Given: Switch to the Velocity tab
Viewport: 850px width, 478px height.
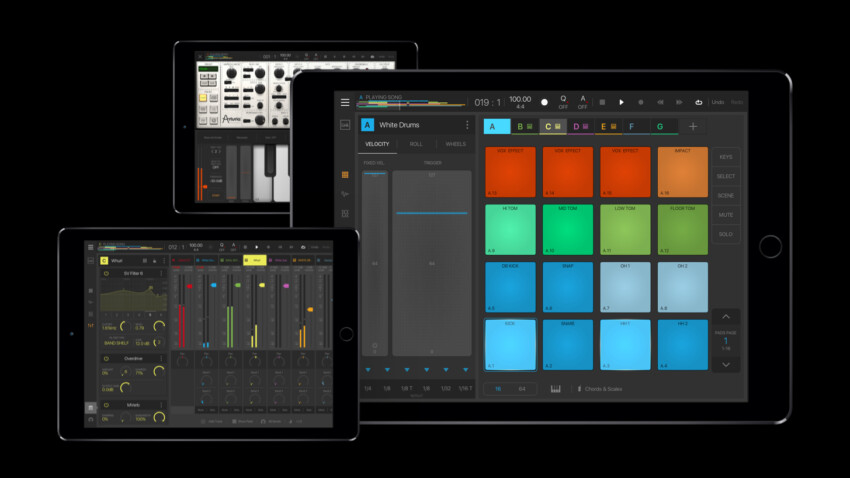Looking at the screenshot, I should tap(377, 144).
